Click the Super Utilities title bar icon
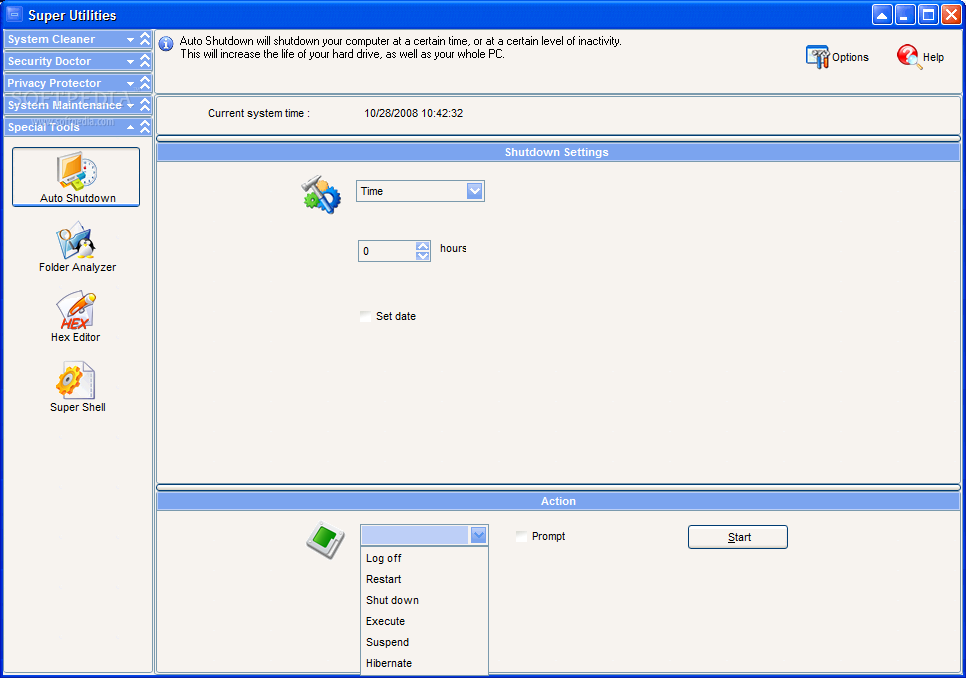This screenshot has height=678, width=966. pyautogui.click(x=14, y=14)
